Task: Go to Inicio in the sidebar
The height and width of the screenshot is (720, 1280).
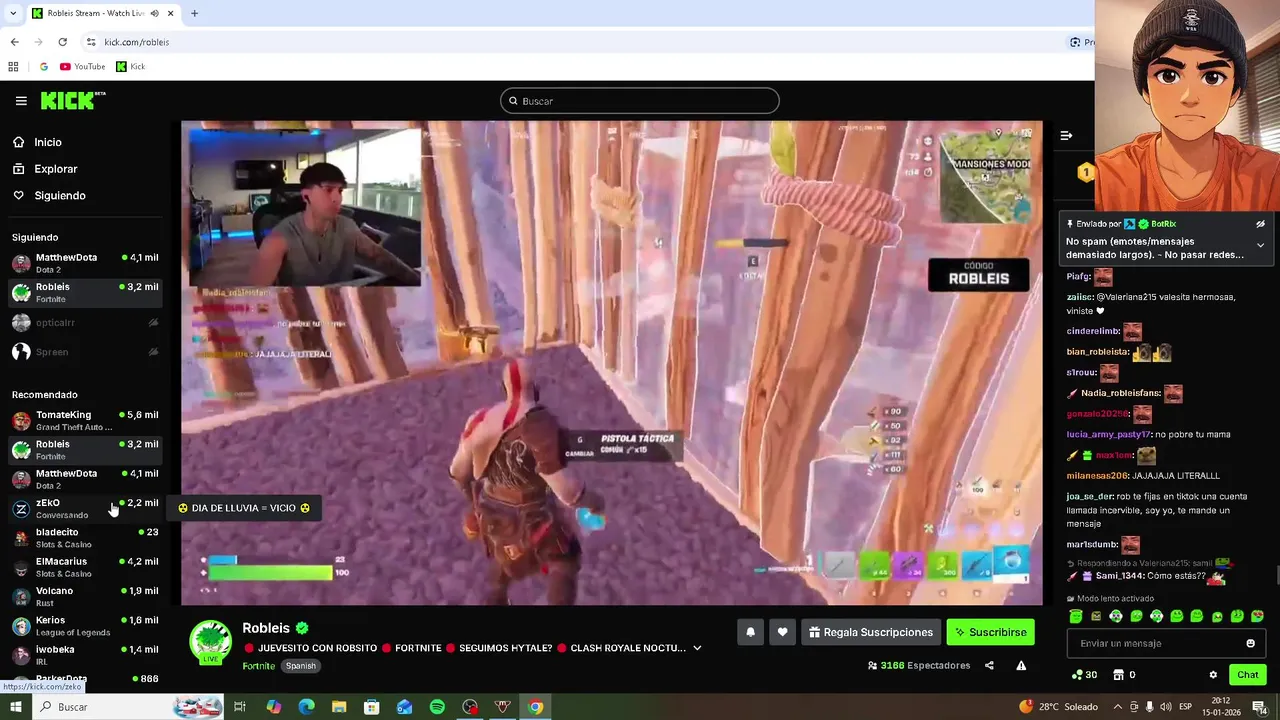Action: click(48, 142)
